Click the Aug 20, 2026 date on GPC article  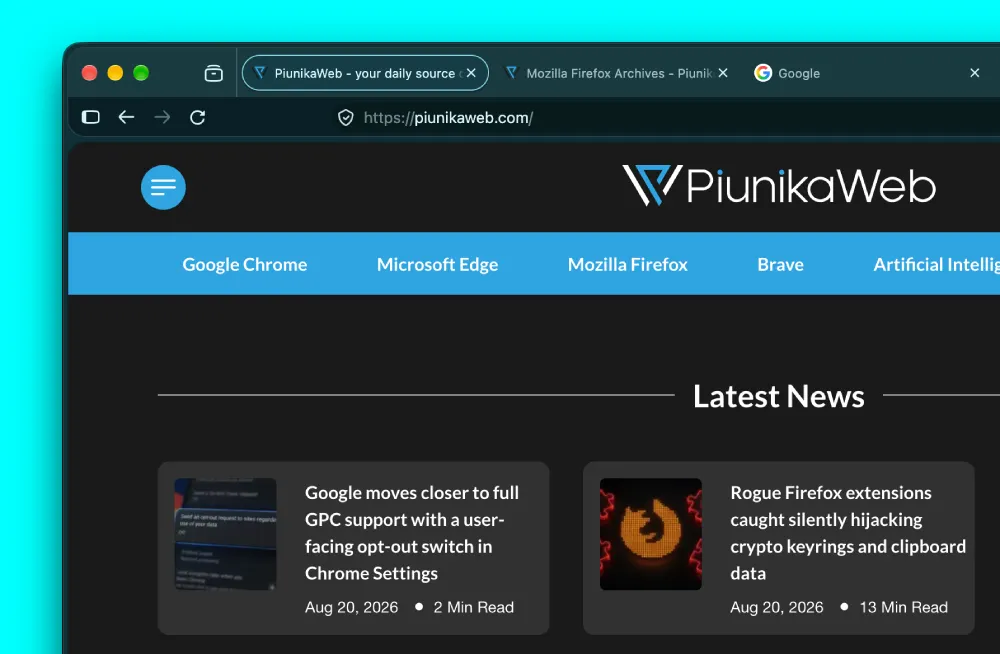pyautogui.click(x=351, y=607)
